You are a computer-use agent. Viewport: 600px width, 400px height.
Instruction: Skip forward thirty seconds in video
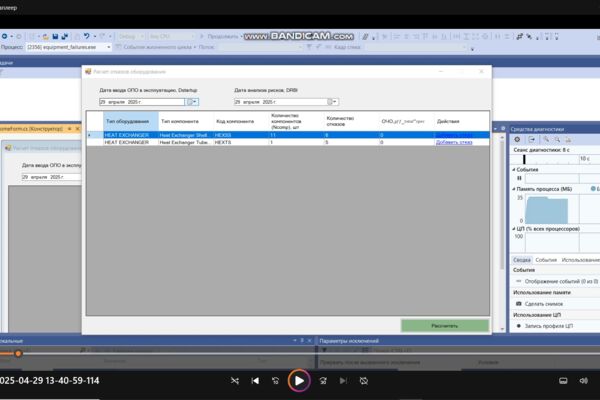click(x=323, y=380)
